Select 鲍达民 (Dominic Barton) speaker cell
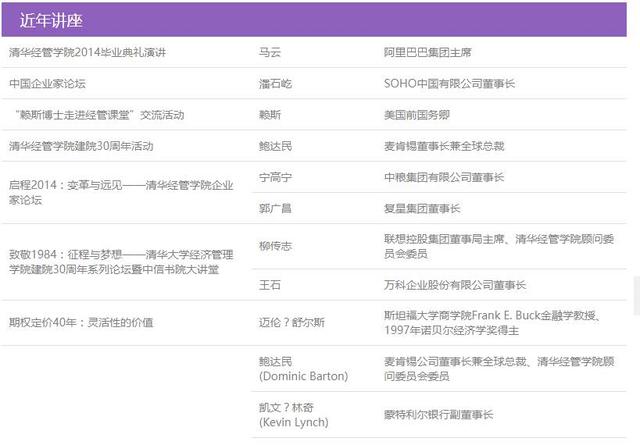640x445 pixels. 303,368
